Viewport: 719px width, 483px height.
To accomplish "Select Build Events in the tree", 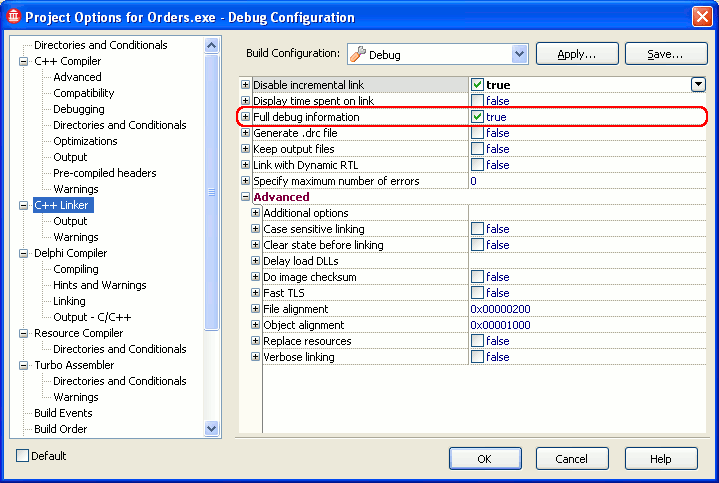I will (63, 413).
